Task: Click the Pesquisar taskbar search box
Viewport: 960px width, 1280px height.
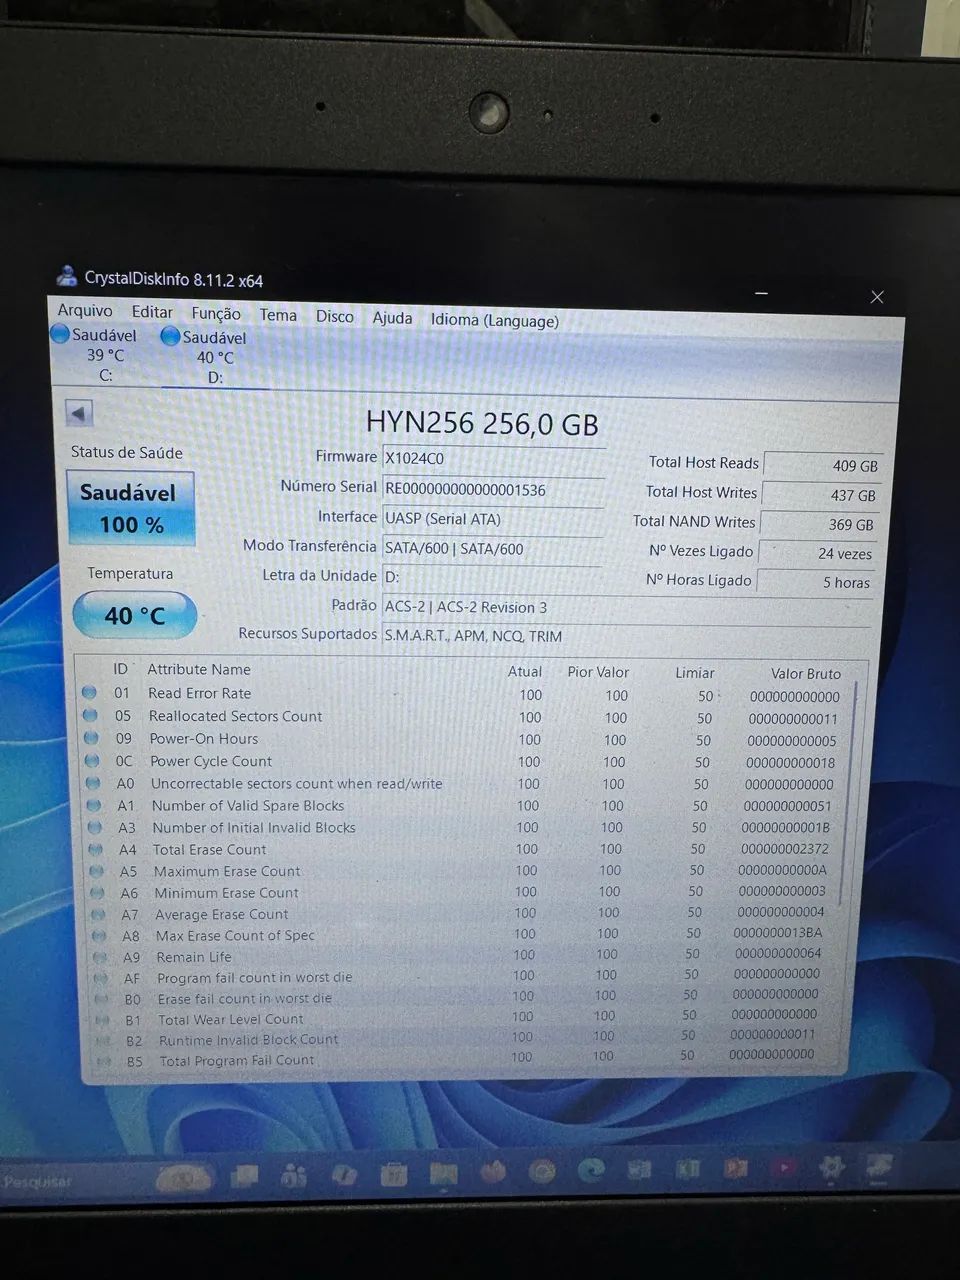Action: (x=40, y=1181)
